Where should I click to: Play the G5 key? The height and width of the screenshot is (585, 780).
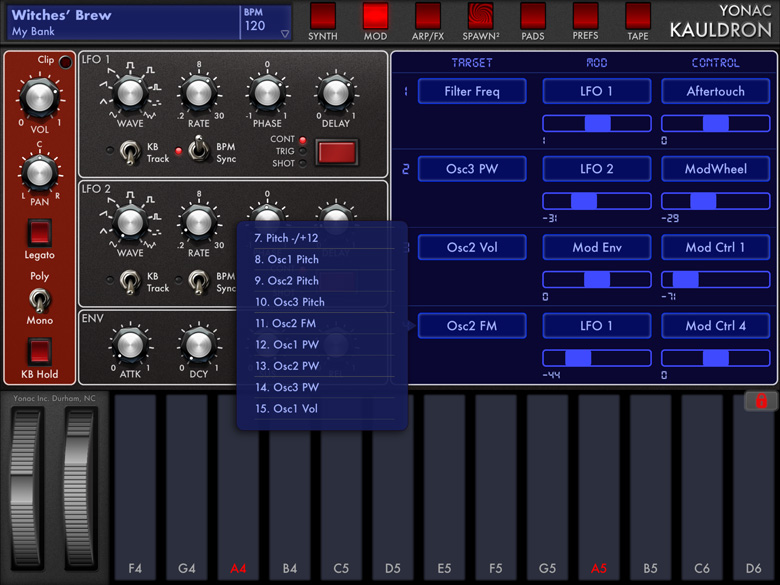[x=547, y=487]
